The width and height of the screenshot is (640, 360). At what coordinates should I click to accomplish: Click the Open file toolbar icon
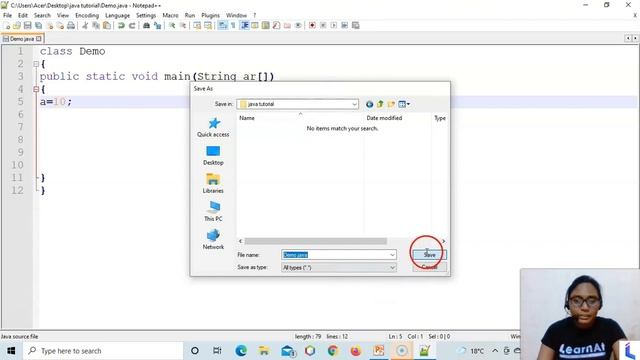coord(17,25)
